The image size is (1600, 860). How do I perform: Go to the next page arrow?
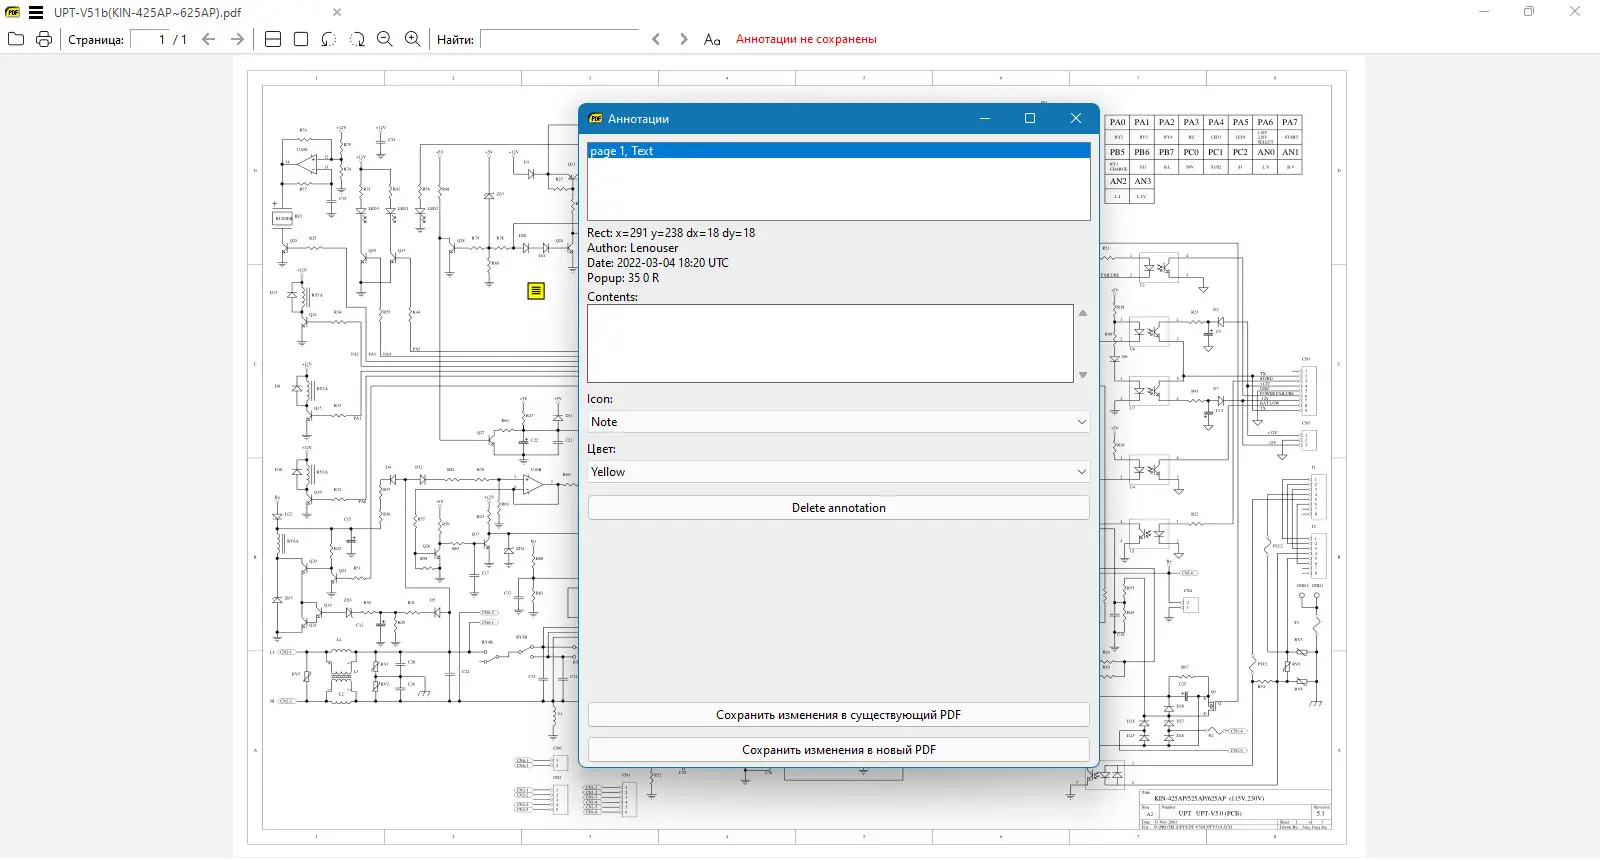click(x=237, y=39)
